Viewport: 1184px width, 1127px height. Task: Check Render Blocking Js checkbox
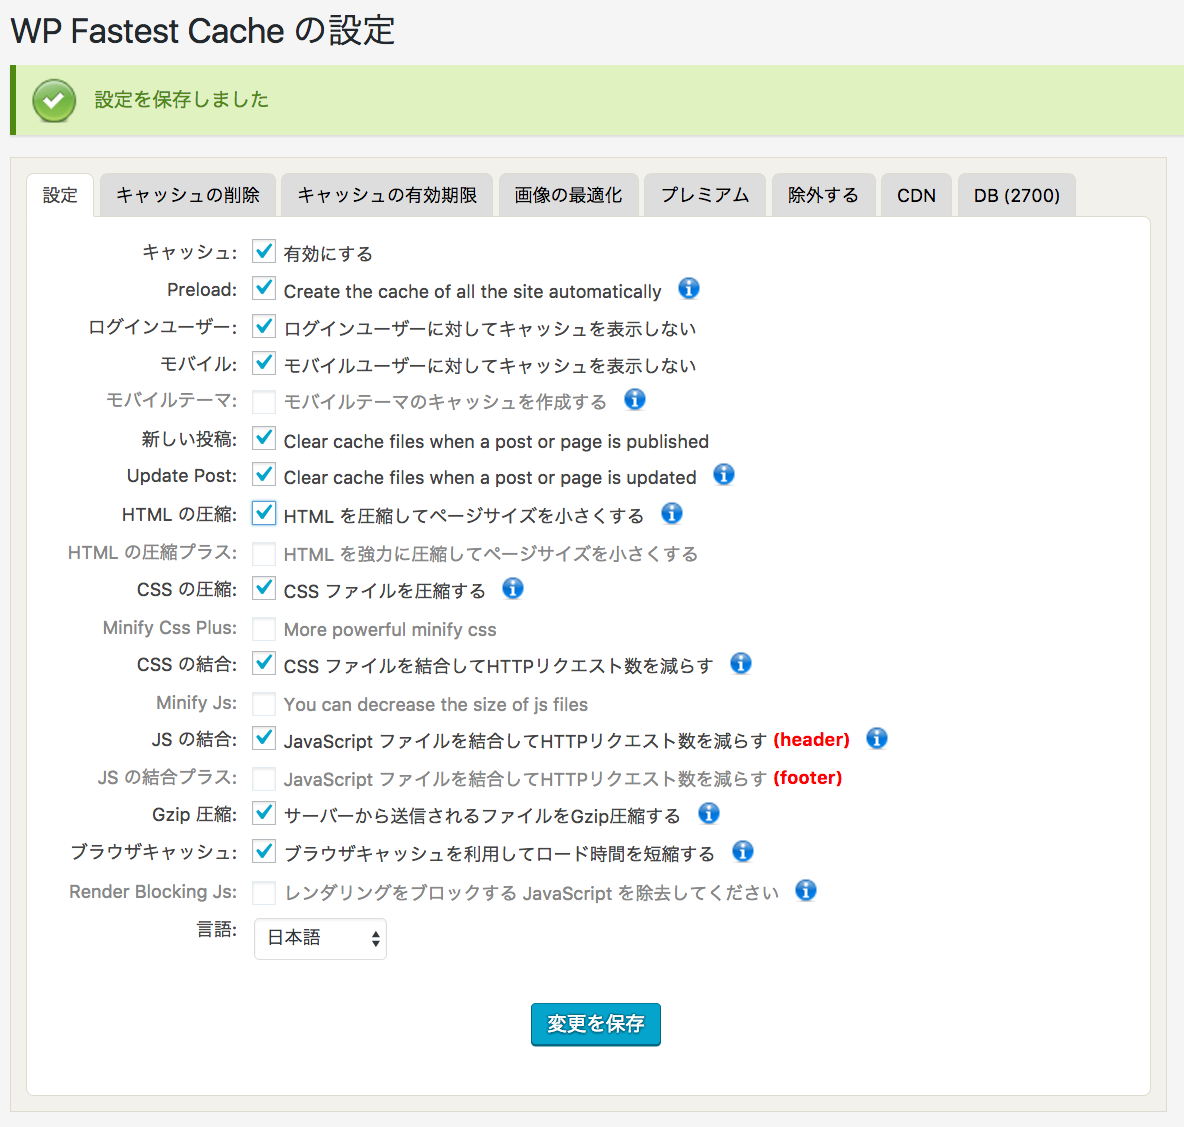(x=264, y=892)
